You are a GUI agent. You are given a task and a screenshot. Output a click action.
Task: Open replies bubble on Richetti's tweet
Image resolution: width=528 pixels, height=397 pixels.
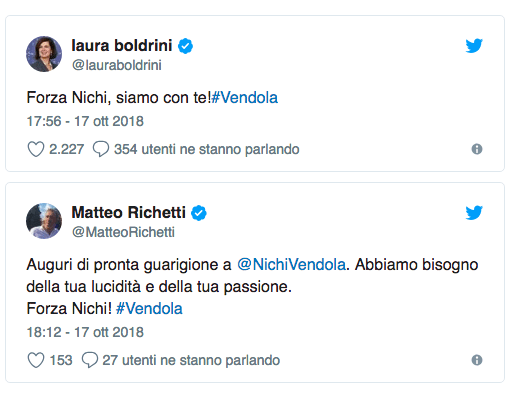(x=90, y=360)
